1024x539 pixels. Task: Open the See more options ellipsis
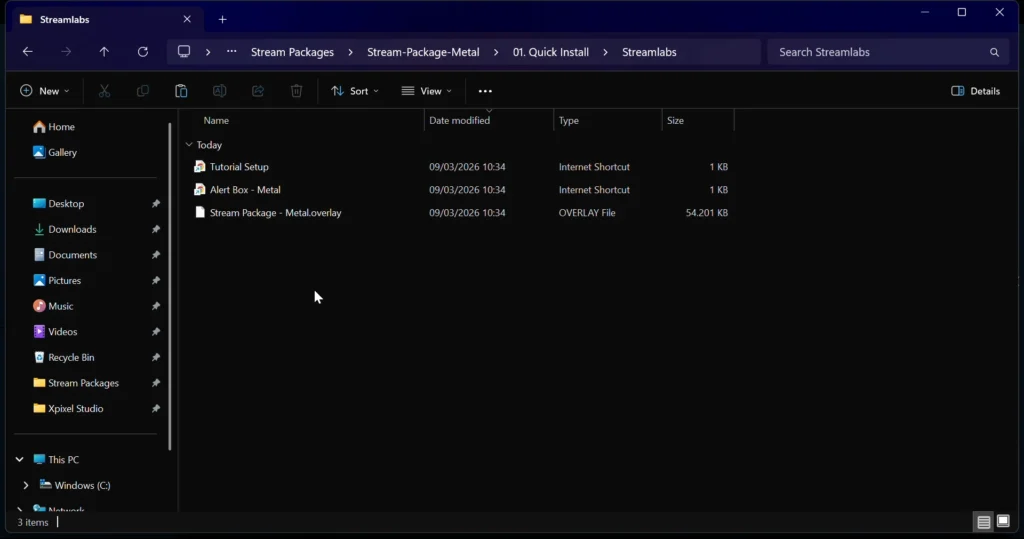coord(485,91)
